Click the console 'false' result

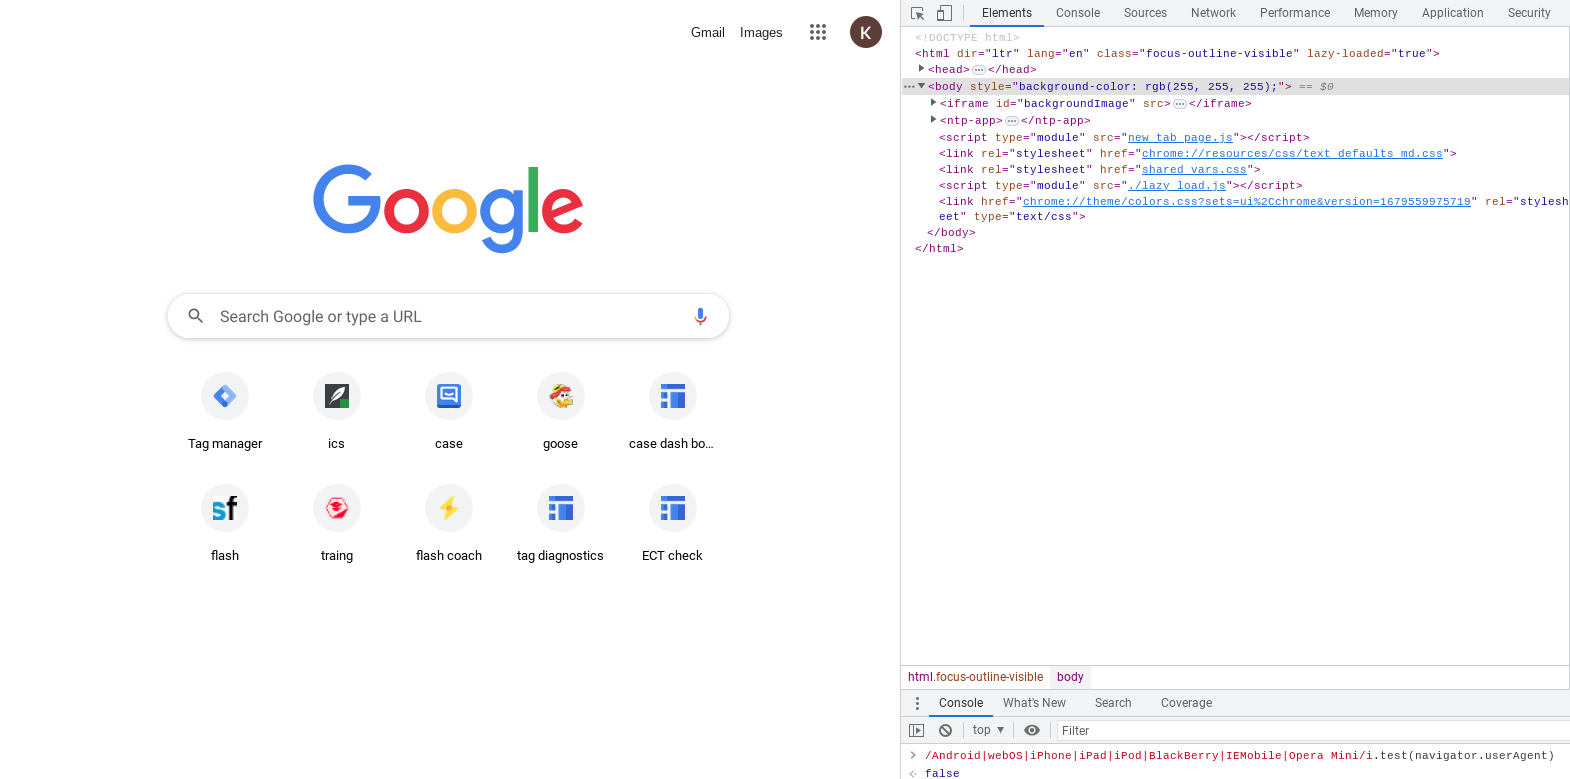(942, 773)
